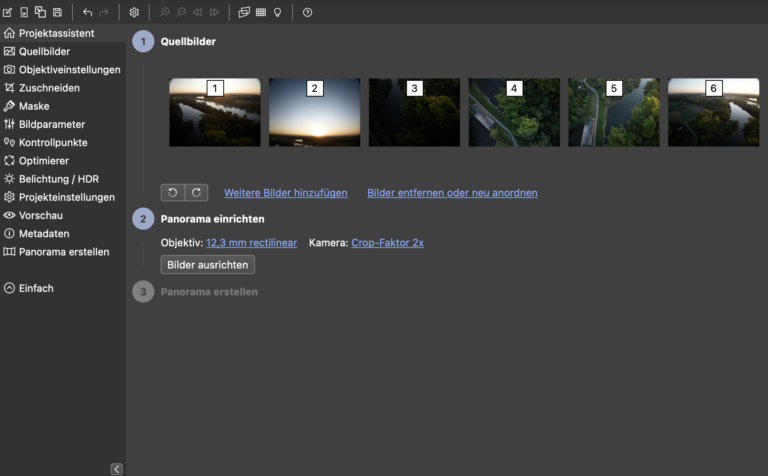Open help with the question mark icon

307,12
